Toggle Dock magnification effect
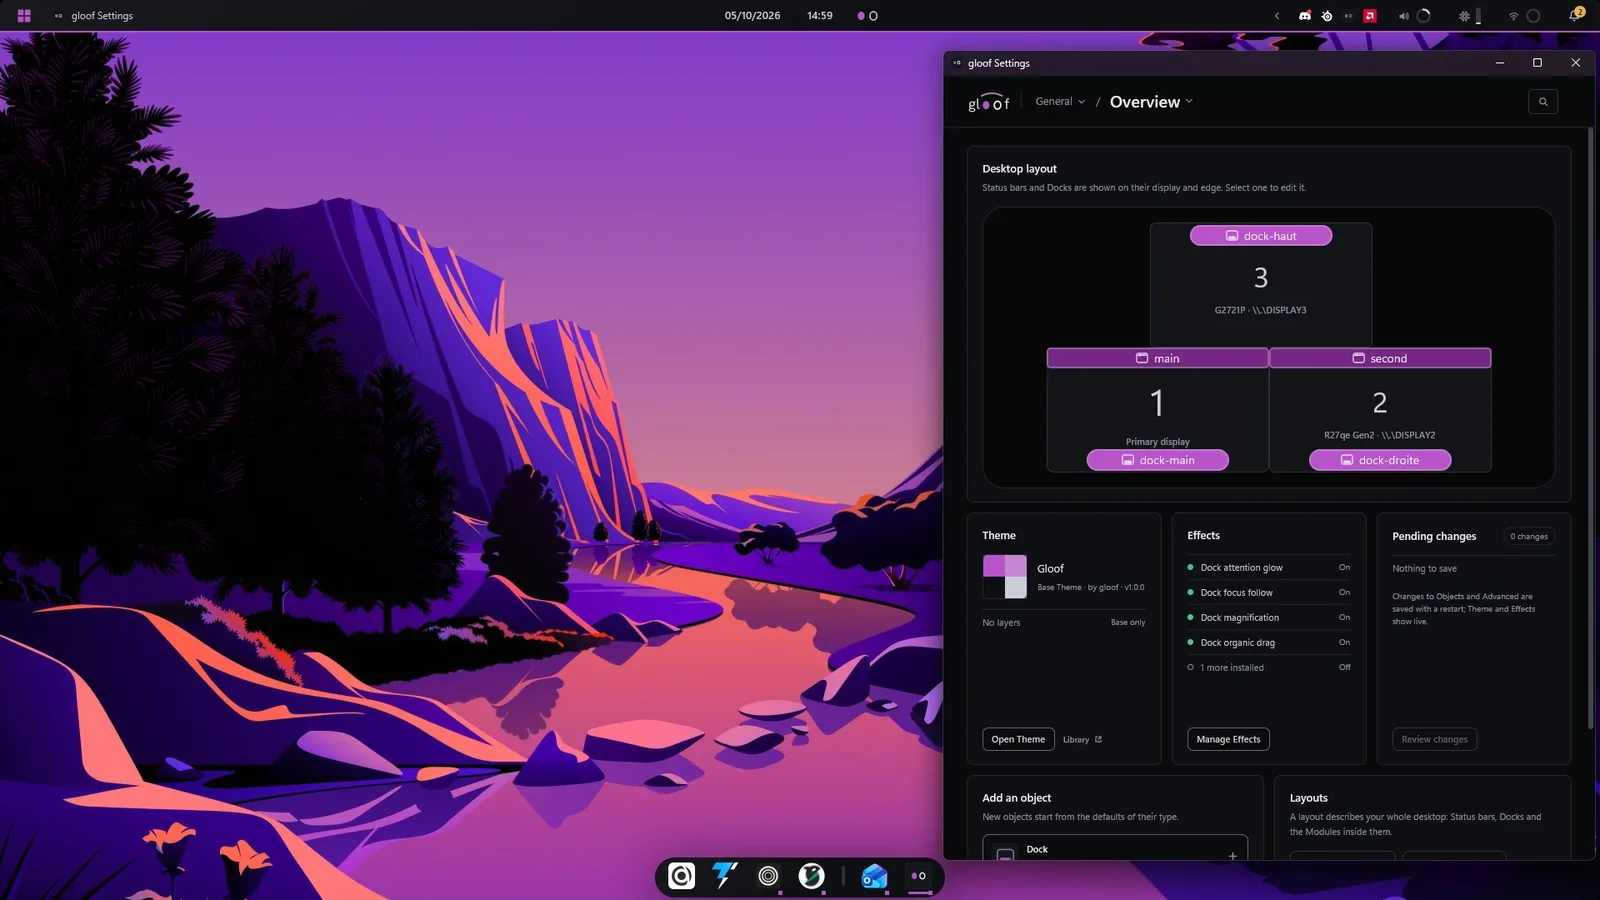1600x900 pixels. 1268,617
